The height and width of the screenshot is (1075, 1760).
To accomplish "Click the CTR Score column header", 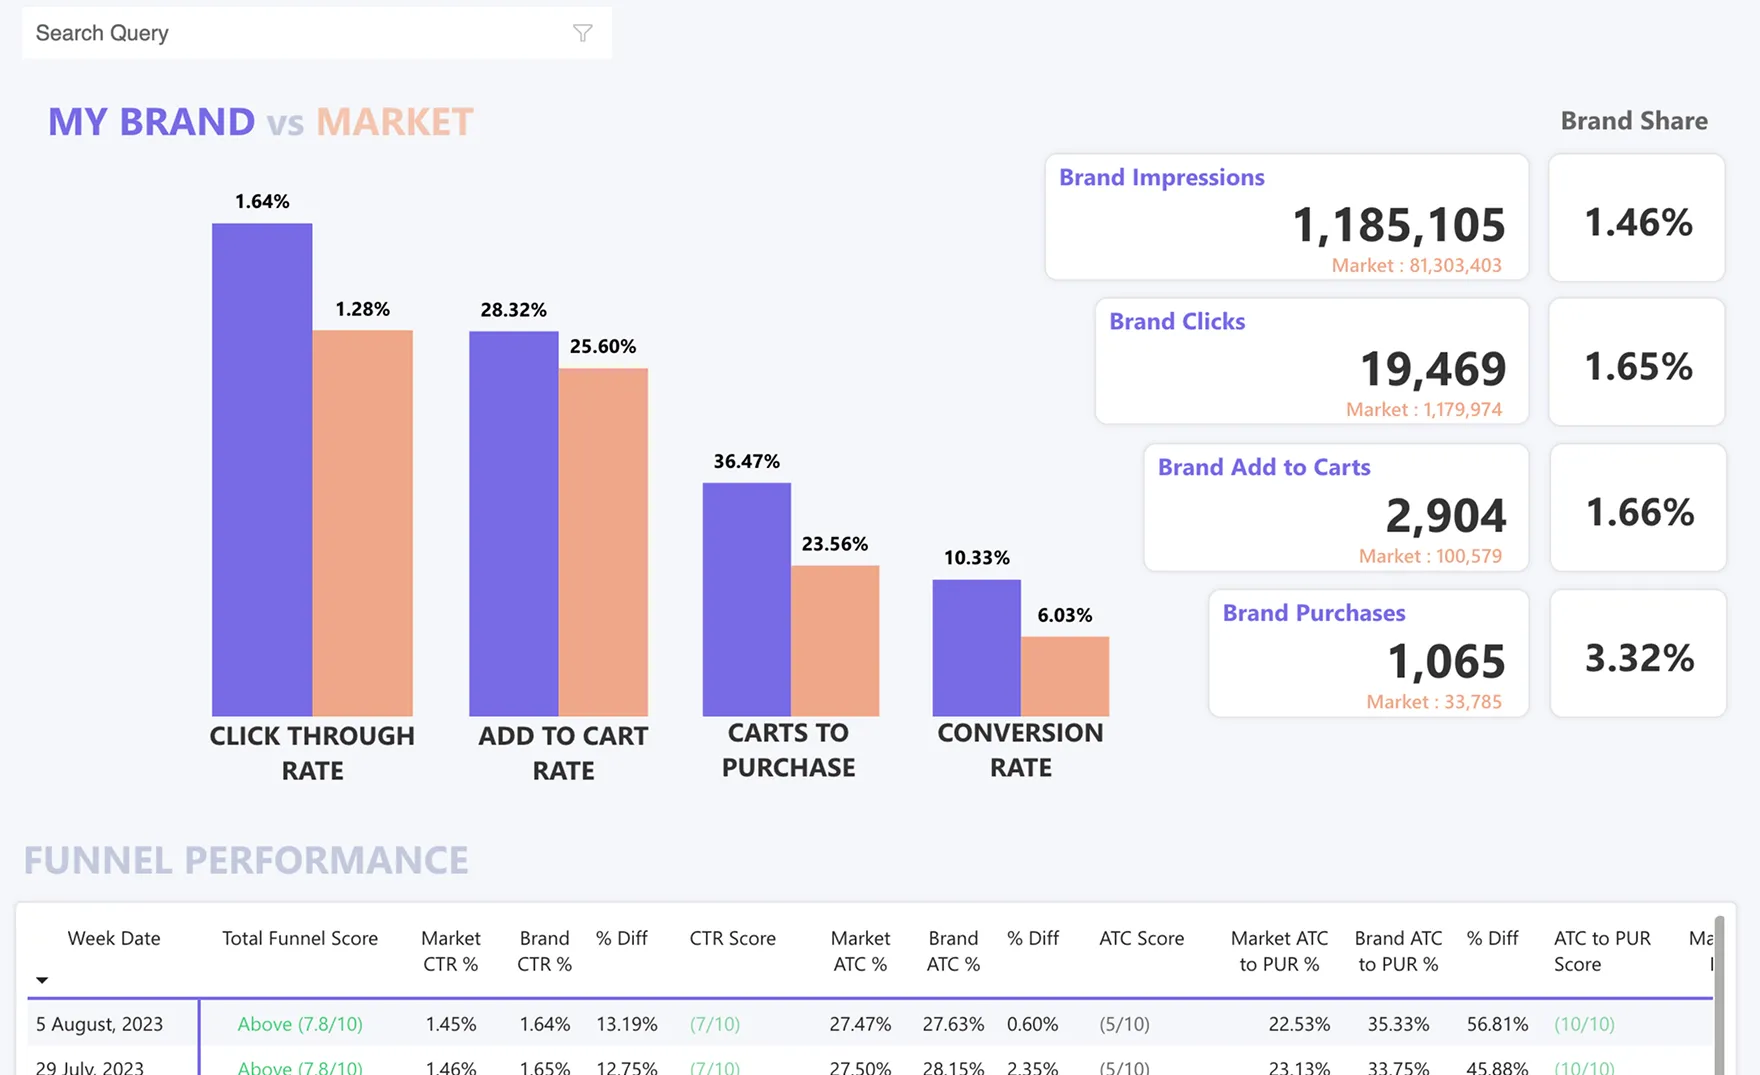I will pos(732,938).
